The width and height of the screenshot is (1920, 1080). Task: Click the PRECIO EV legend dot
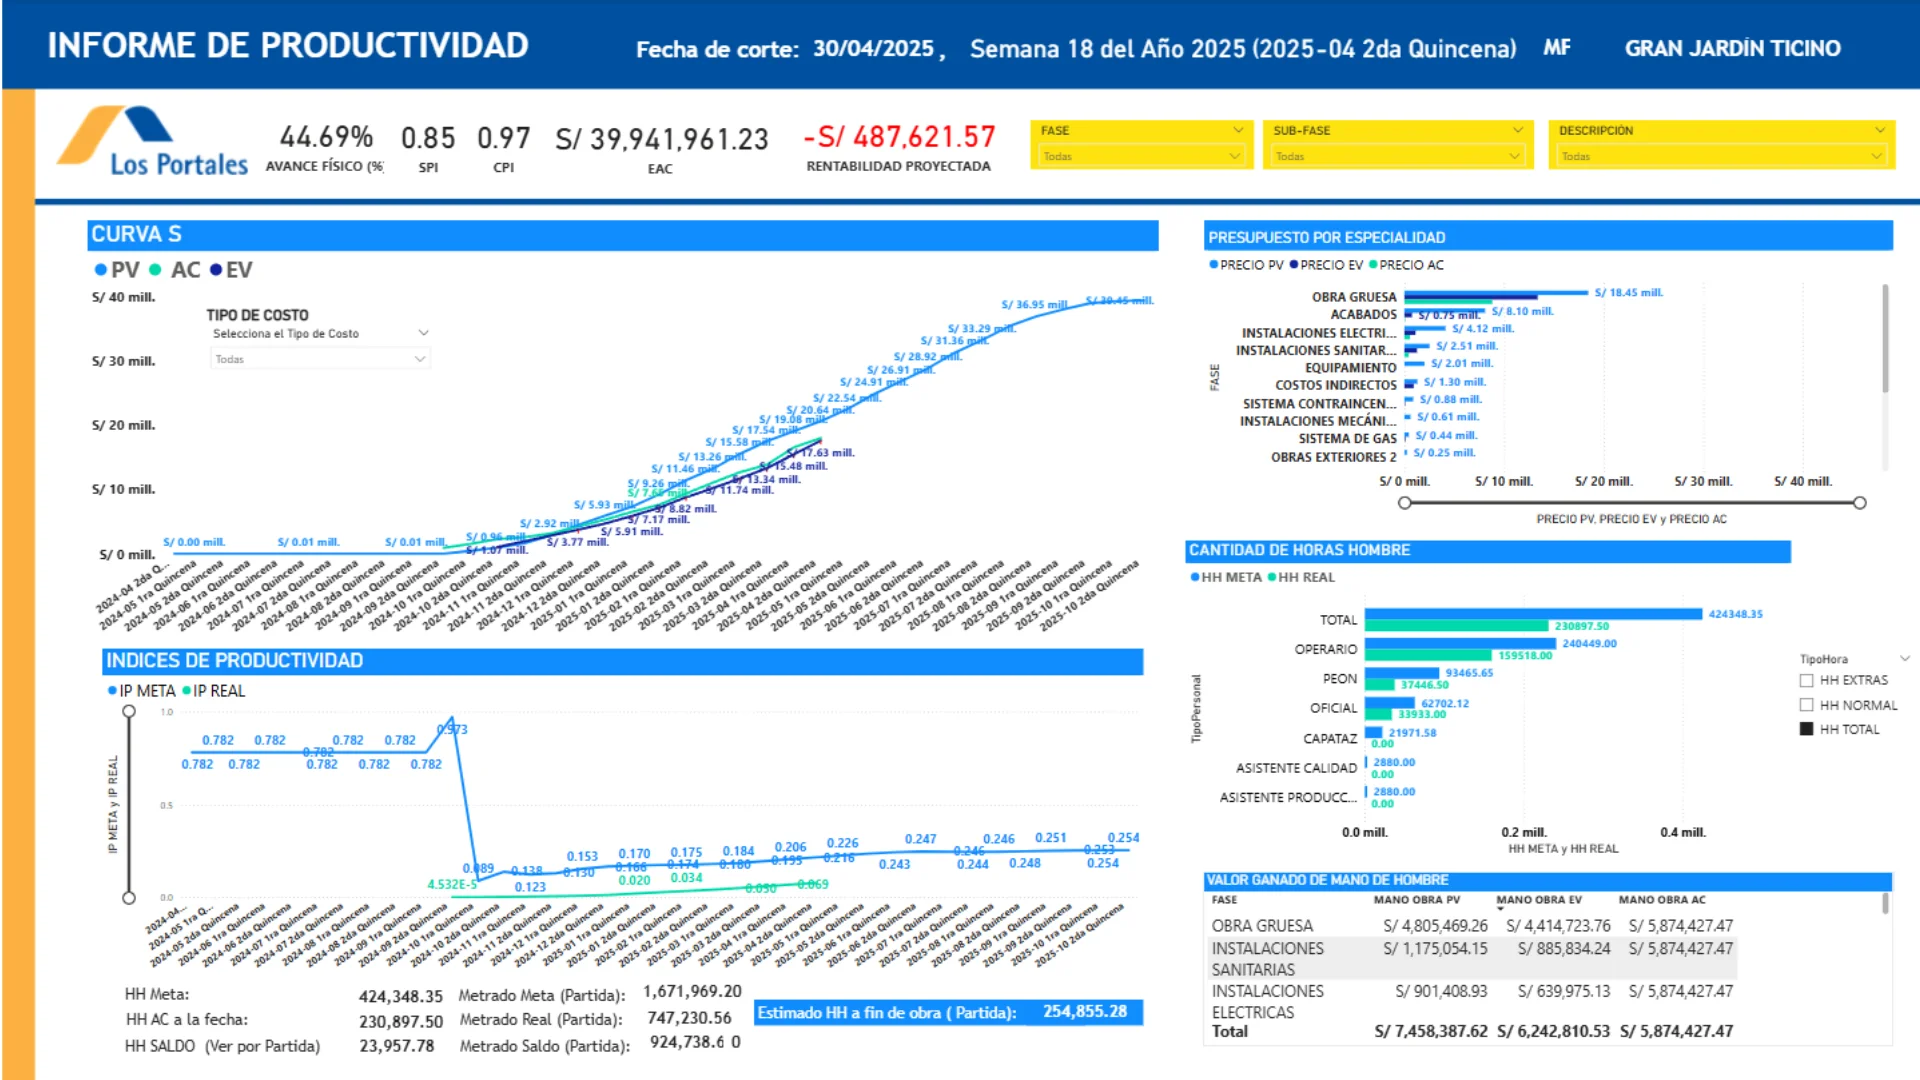coord(1294,265)
